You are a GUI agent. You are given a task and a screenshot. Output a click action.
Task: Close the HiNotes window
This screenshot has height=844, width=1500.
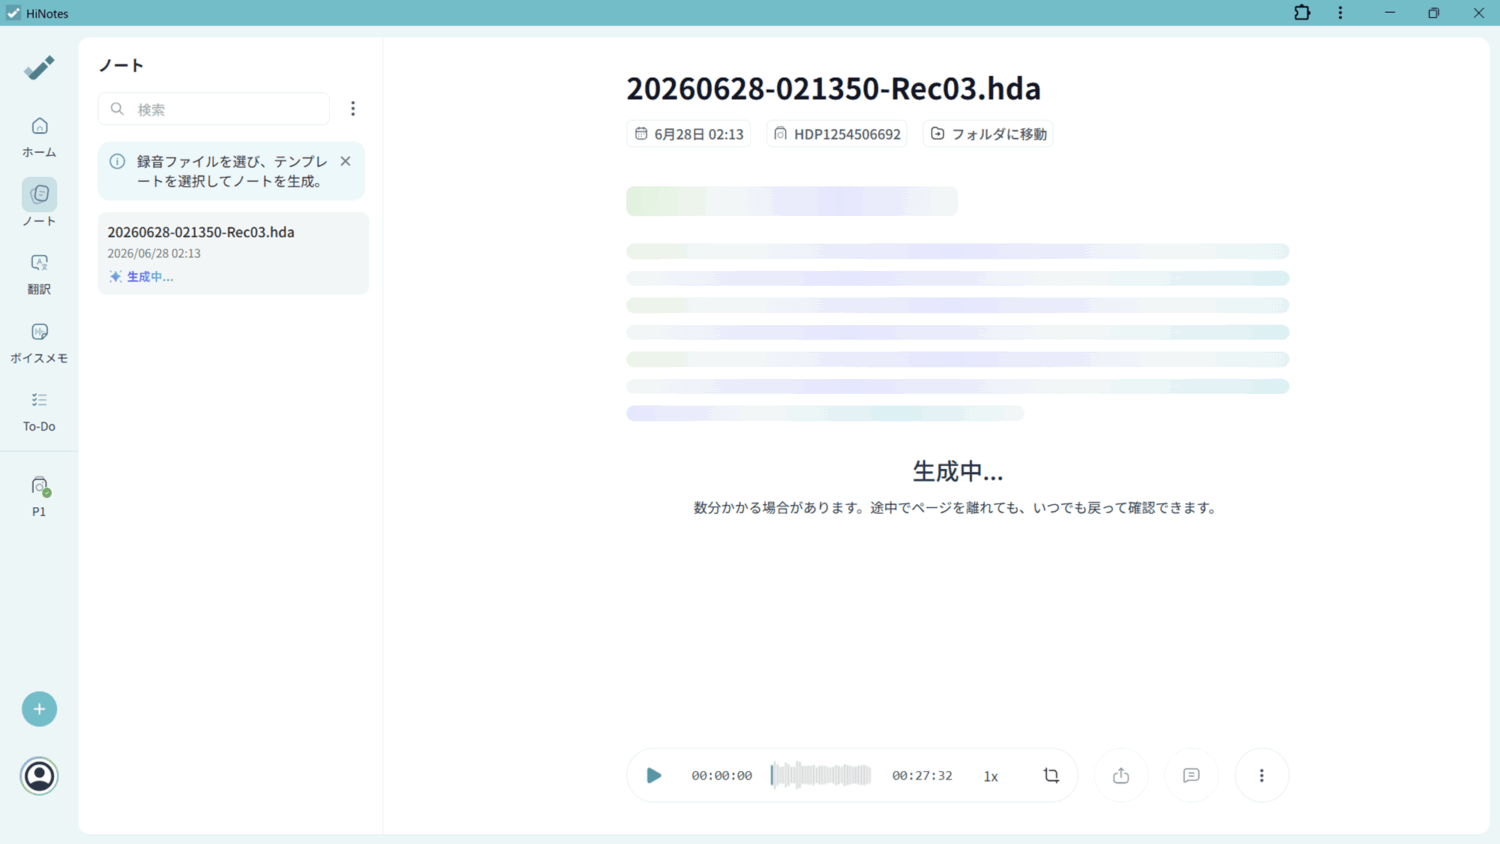[1478, 13]
